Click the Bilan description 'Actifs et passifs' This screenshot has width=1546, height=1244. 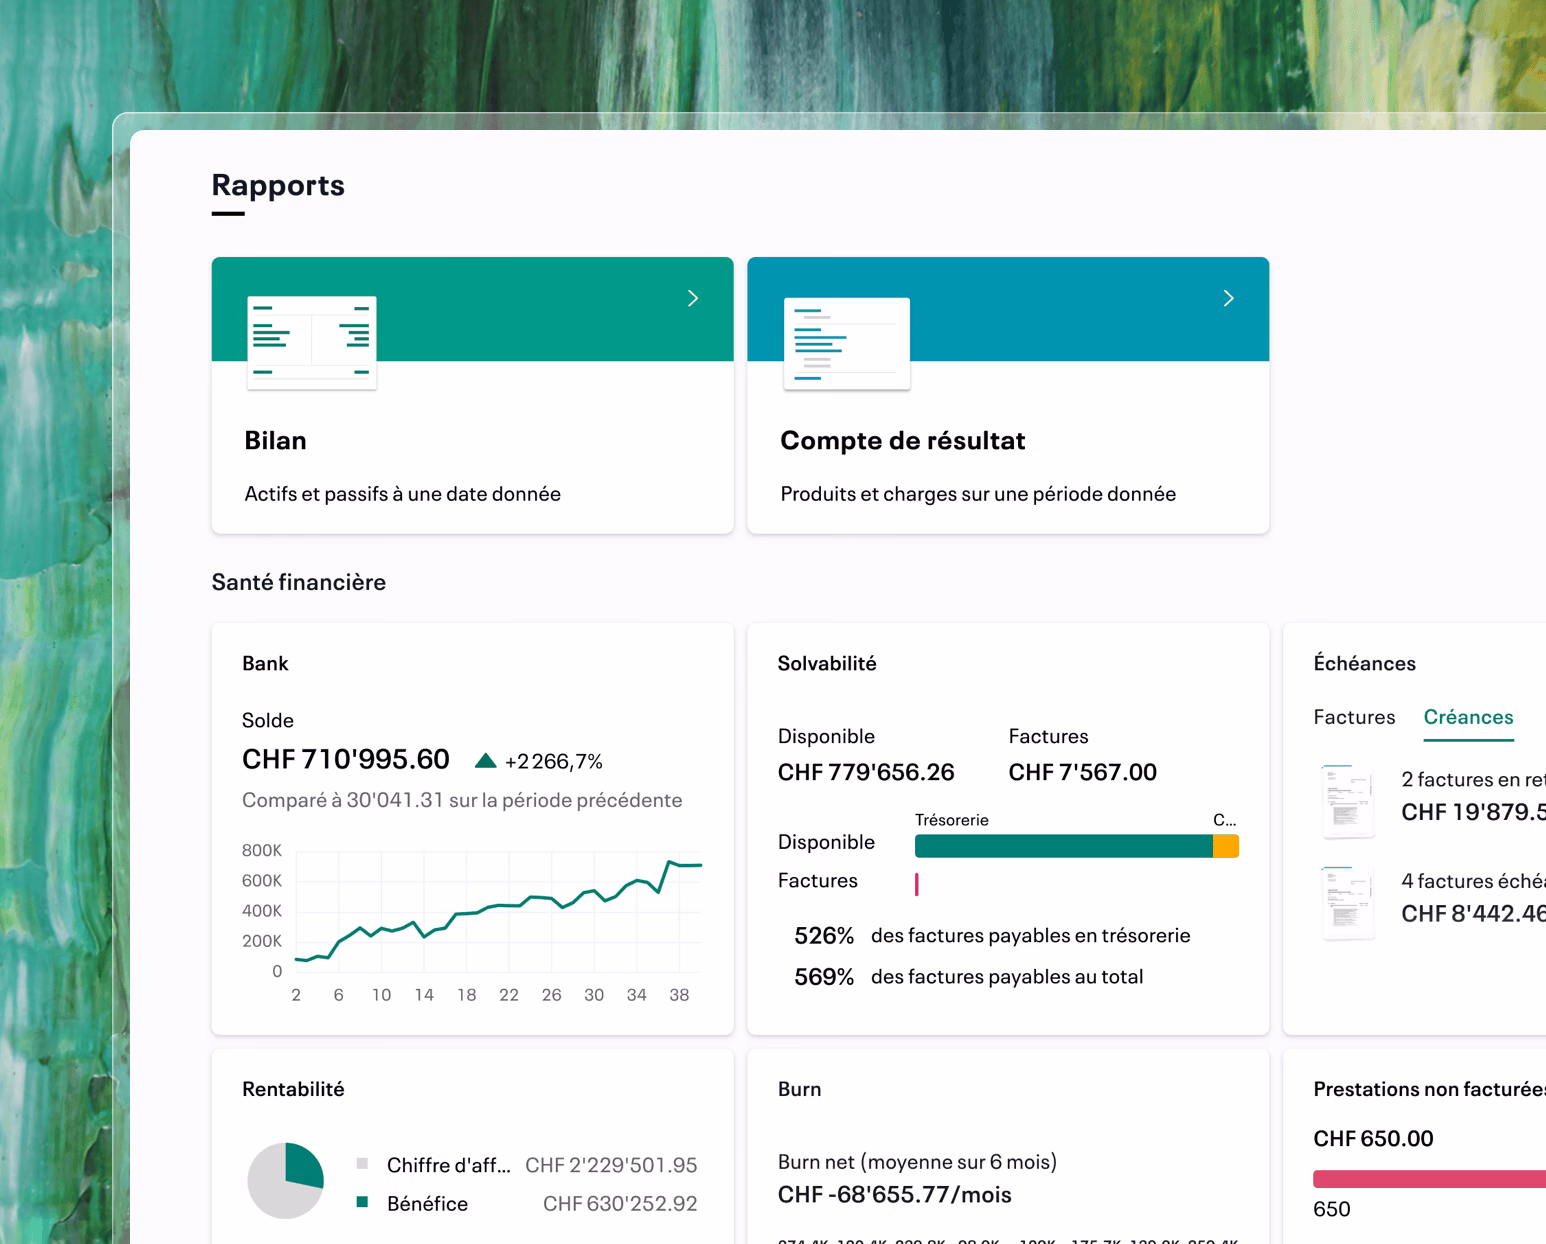coord(402,494)
